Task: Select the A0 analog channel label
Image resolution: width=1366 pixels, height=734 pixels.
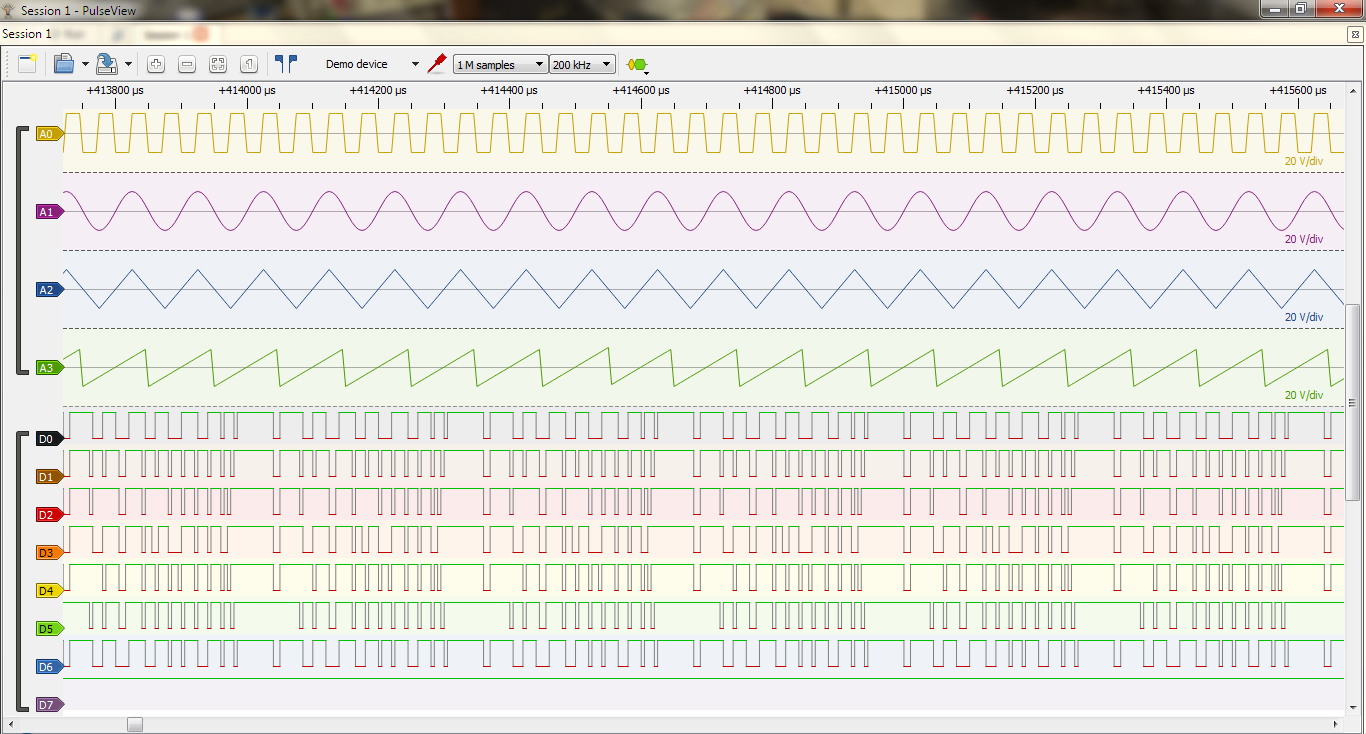Action: (x=49, y=133)
